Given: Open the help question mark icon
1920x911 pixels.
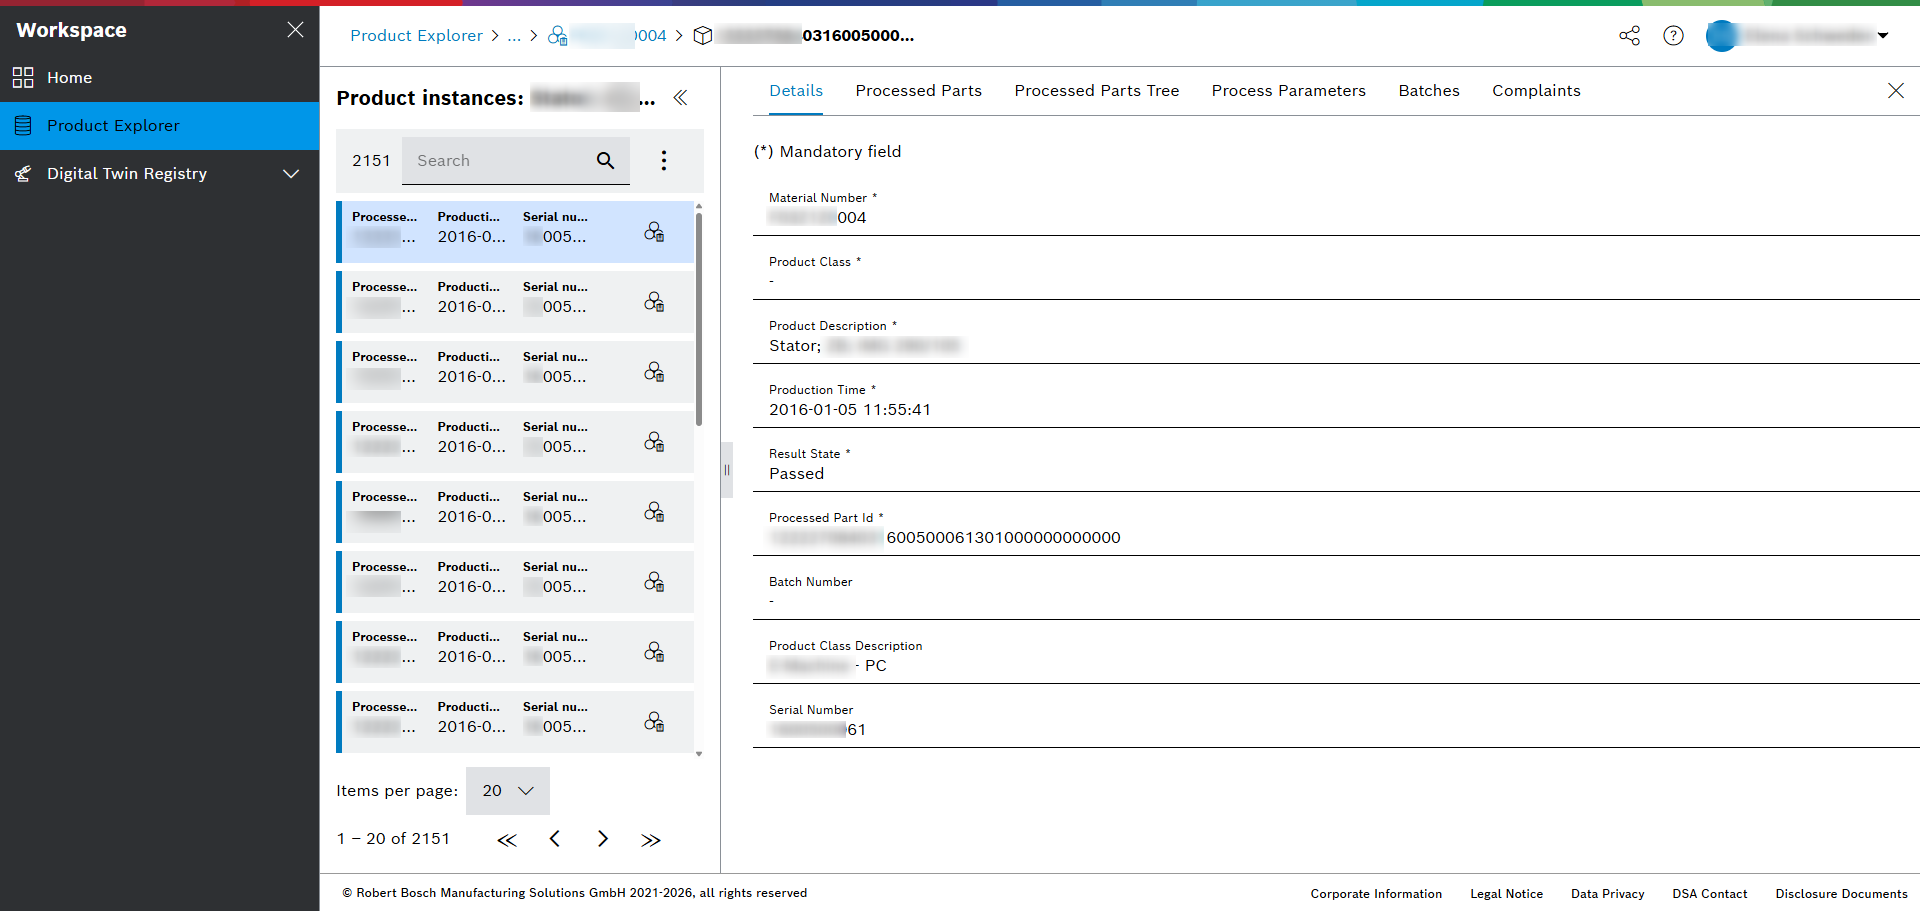Looking at the screenshot, I should [1674, 36].
